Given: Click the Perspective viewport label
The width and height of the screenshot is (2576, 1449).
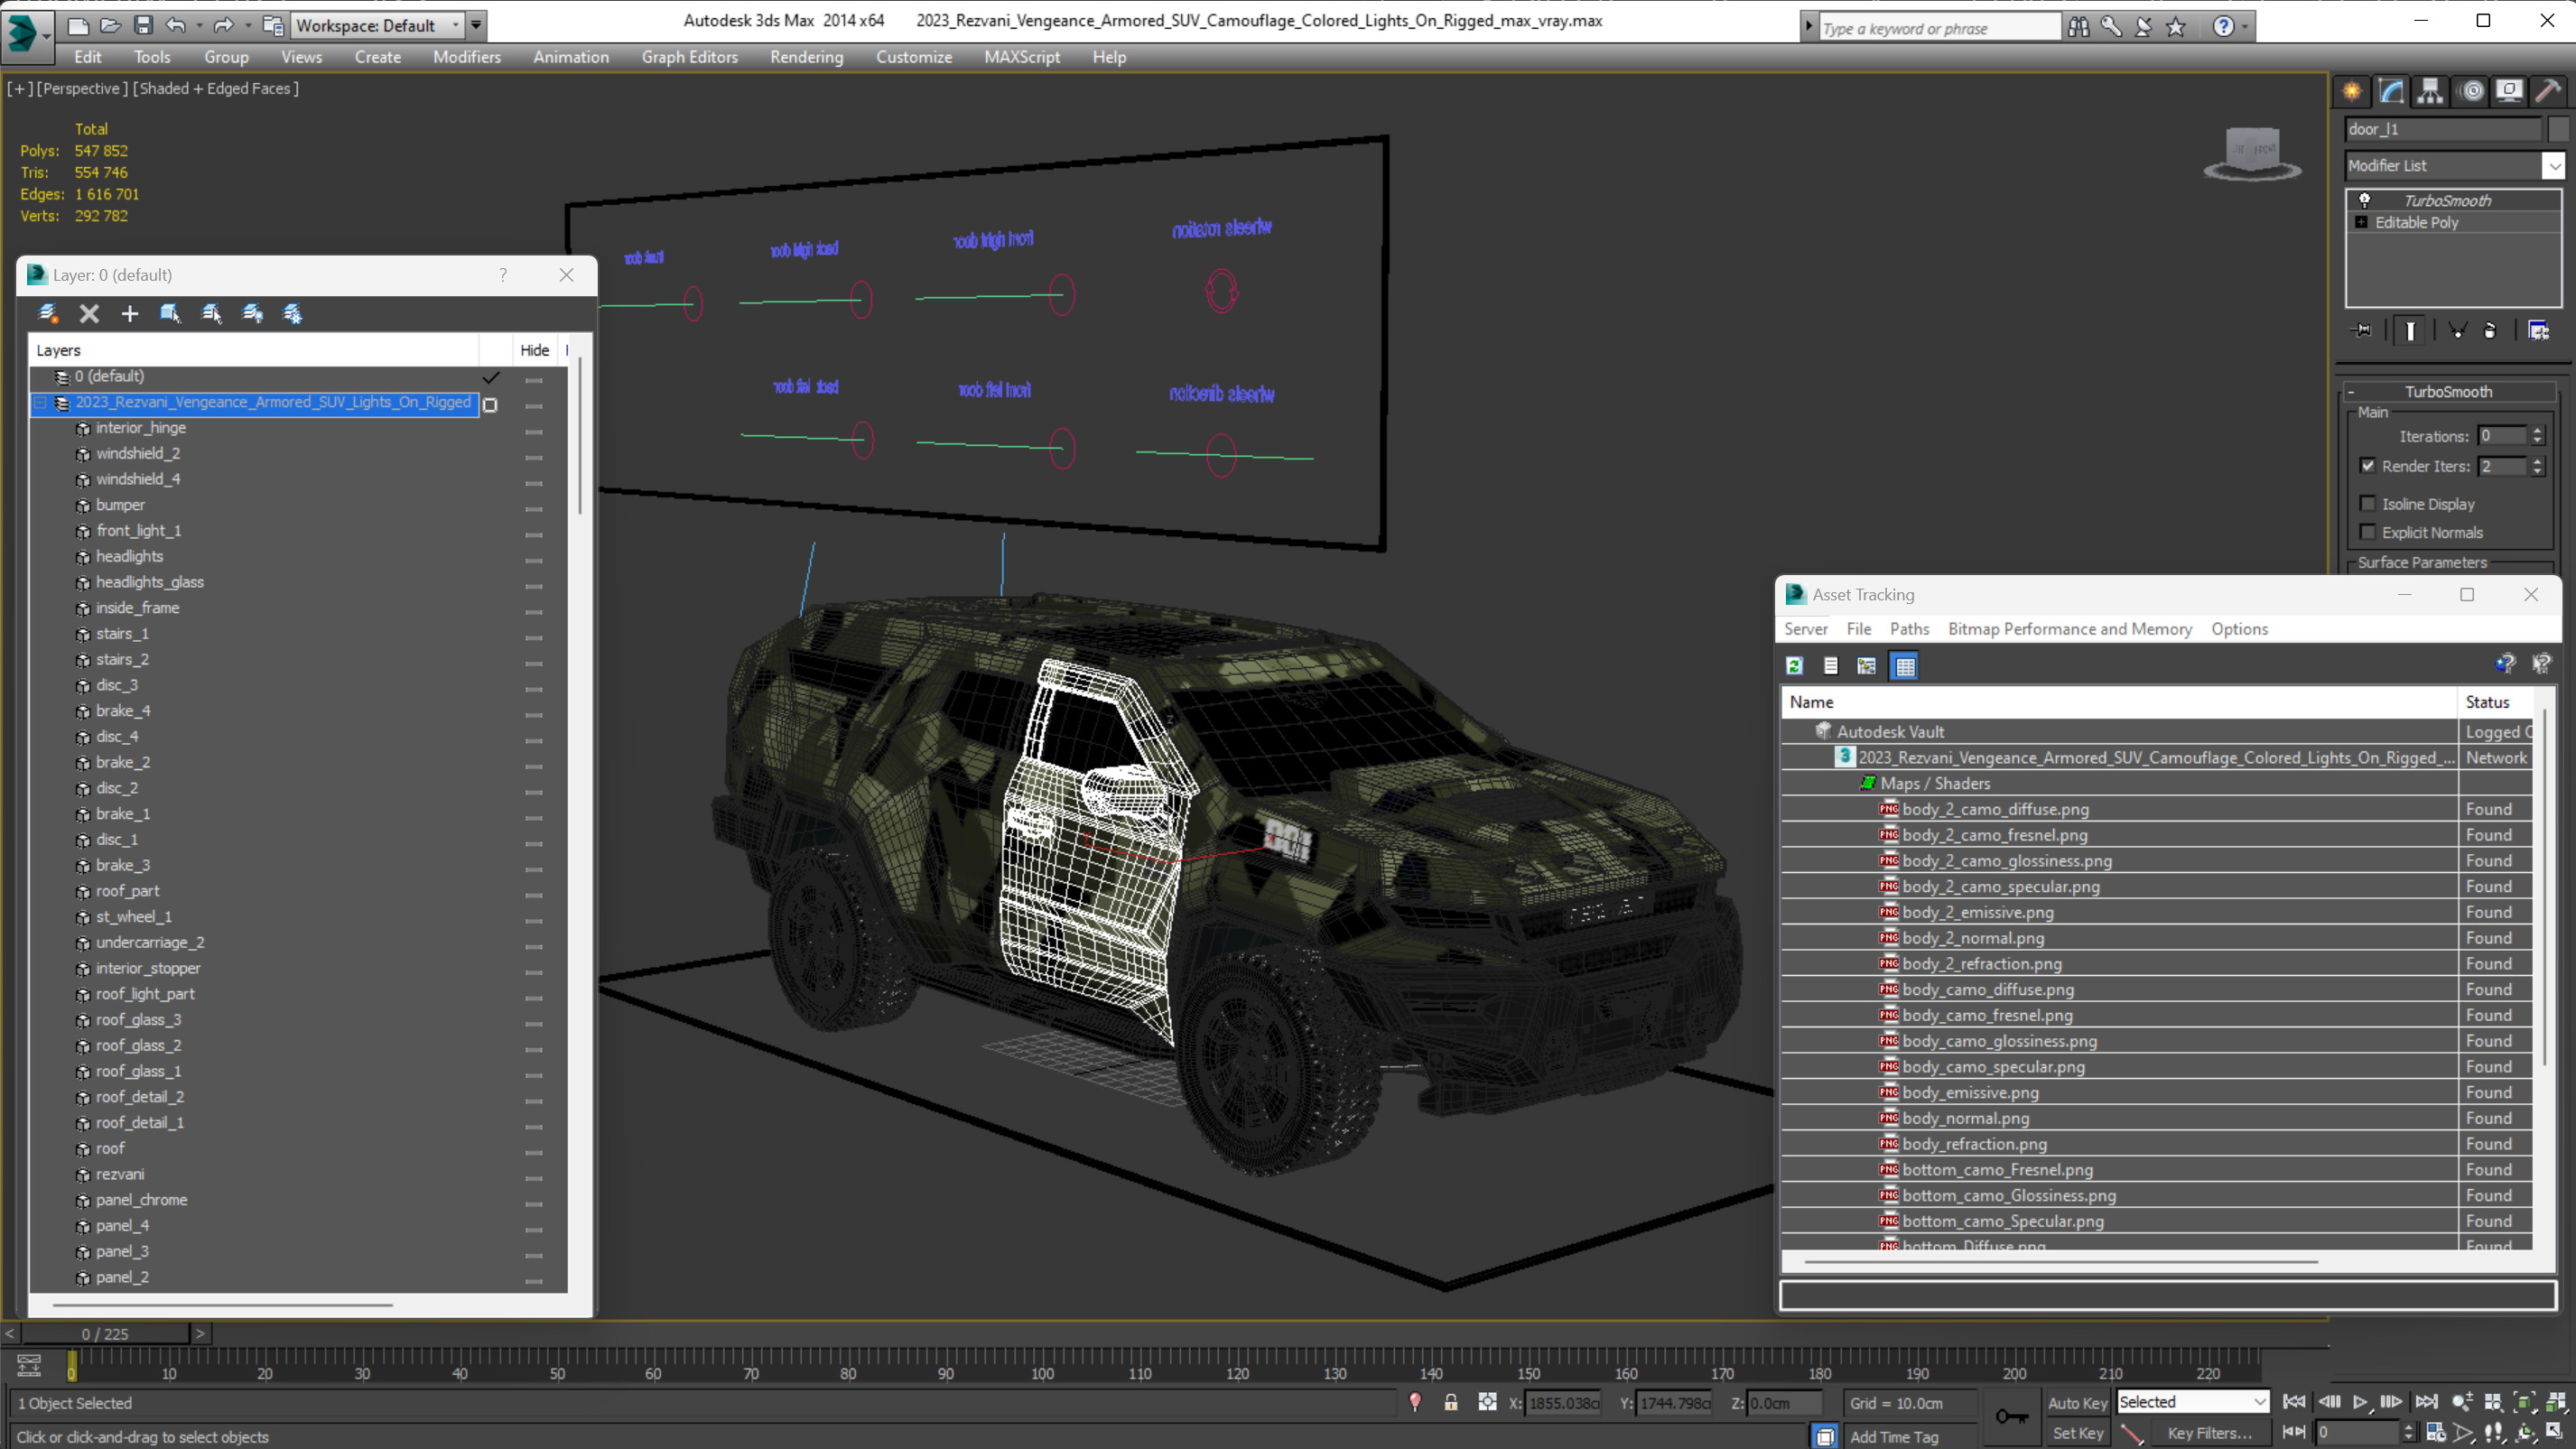Looking at the screenshot, I should 80,88.
